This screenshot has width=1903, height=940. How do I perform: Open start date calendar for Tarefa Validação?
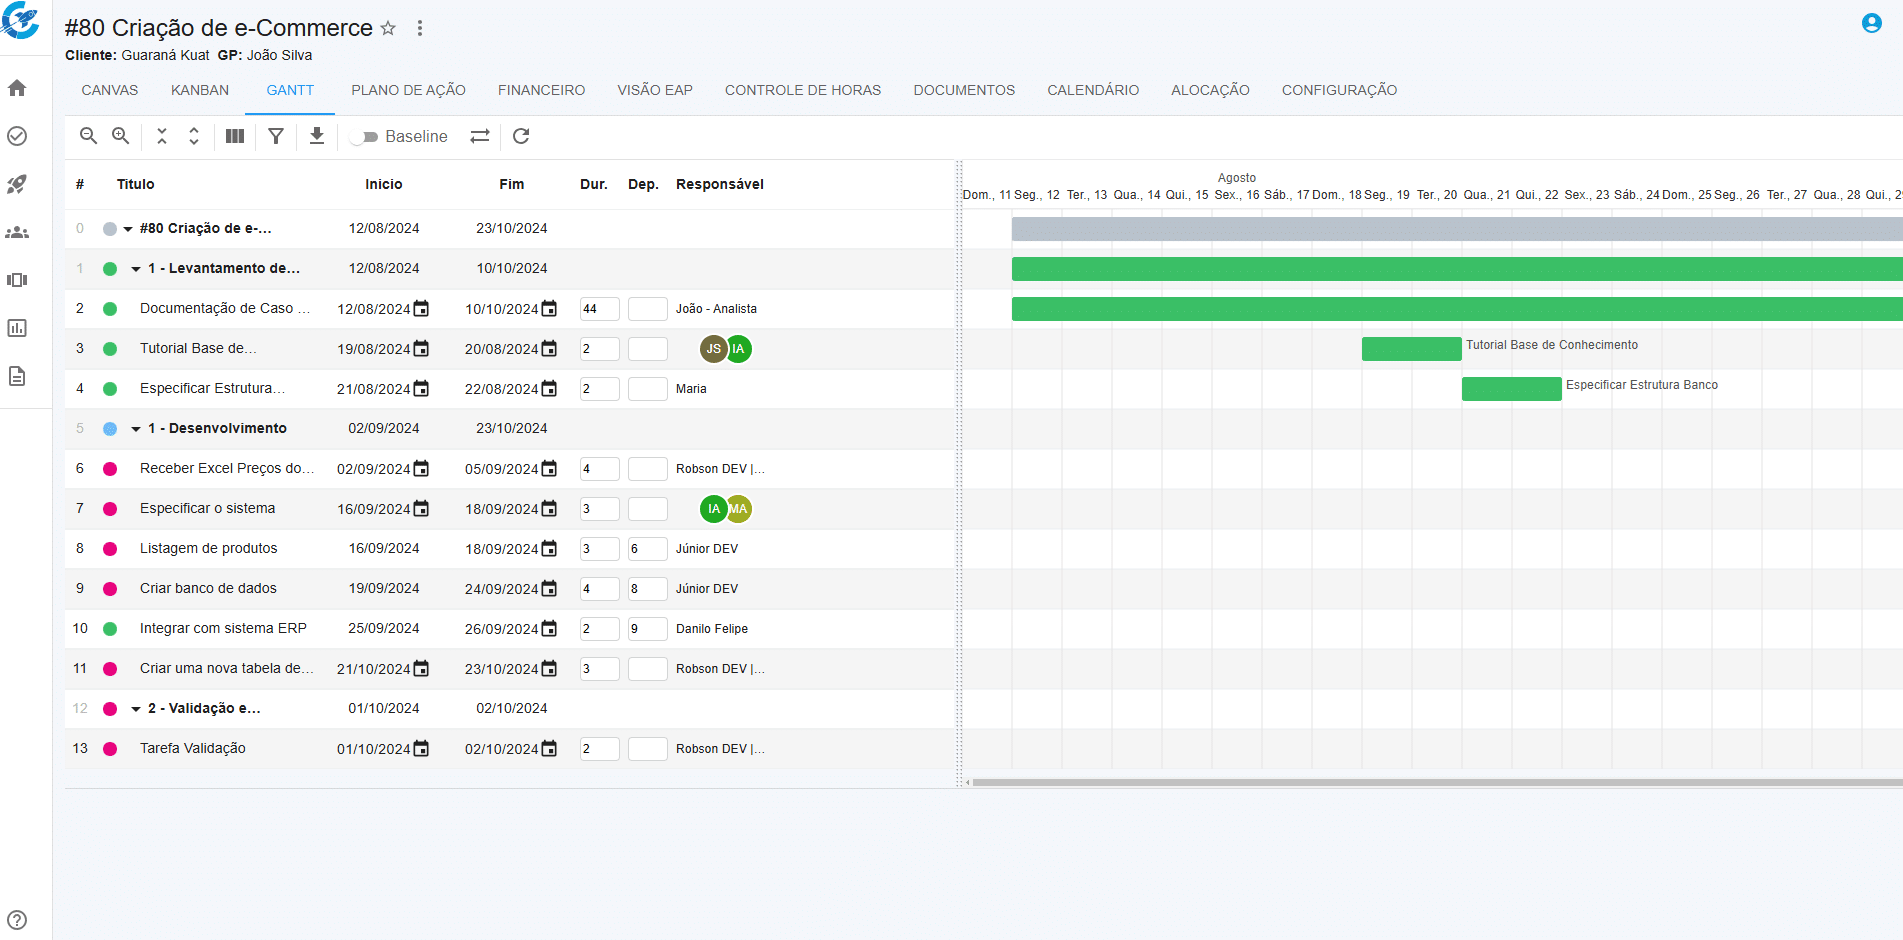[421, 749]
